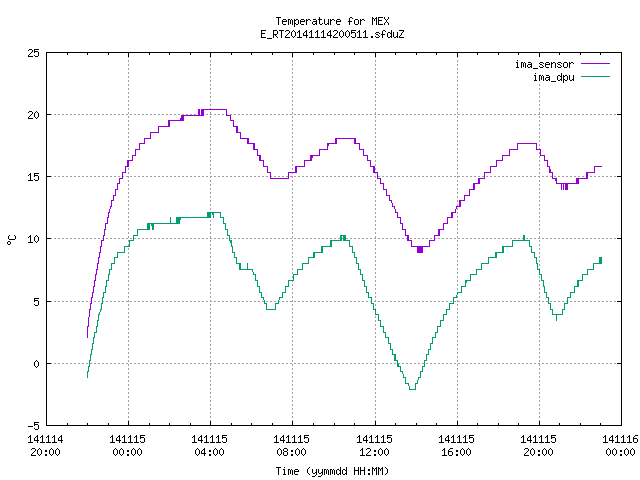Click the x-axis label 141115 08:00
Viewport: 640px width, 480px height.
pos(291,446)
